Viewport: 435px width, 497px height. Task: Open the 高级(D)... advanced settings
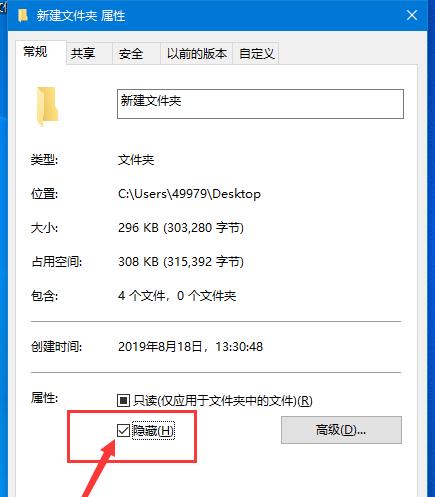click(341, 430)
